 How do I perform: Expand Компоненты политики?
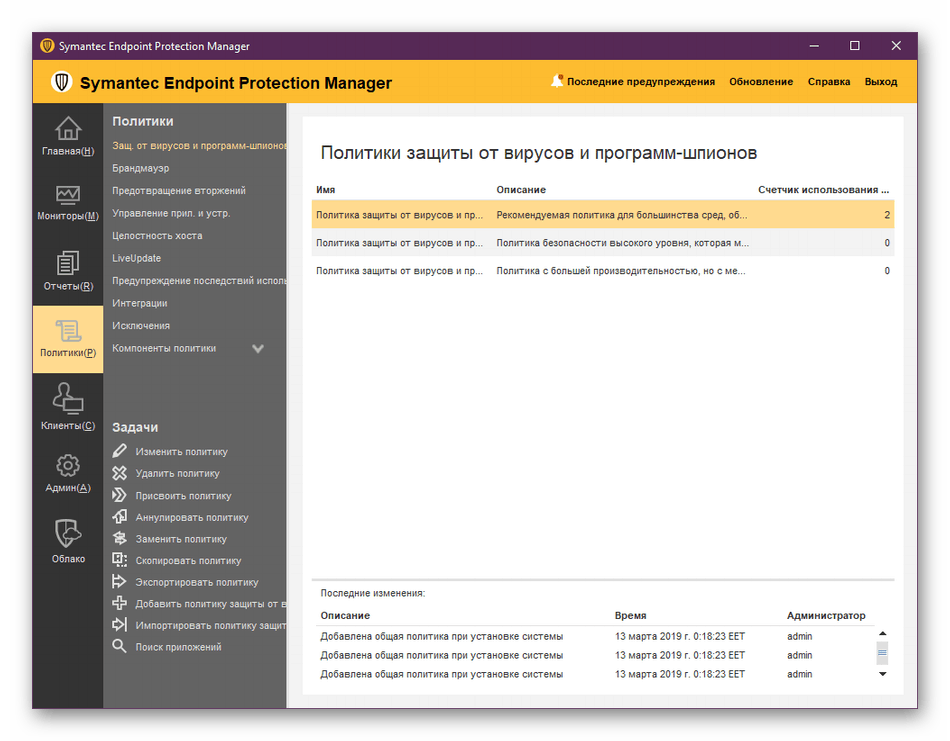click(x=257, y=348)
